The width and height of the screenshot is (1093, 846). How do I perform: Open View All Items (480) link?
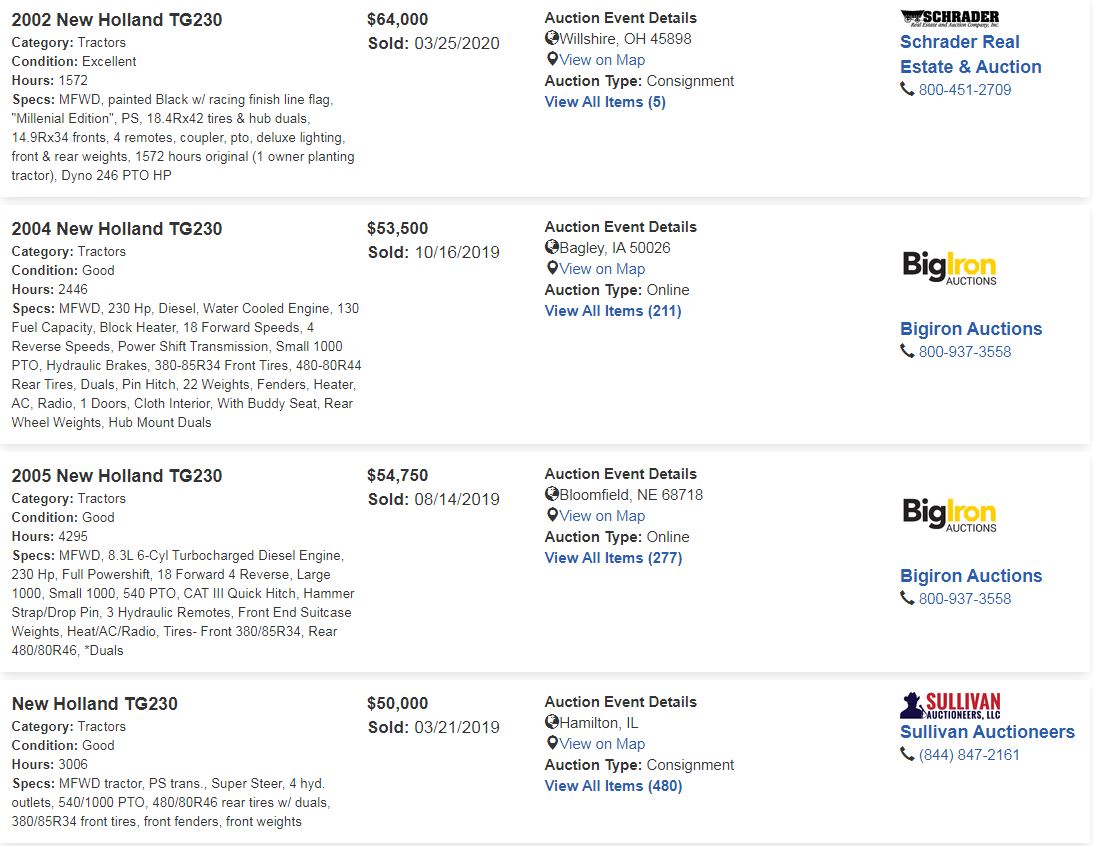[x=613, y=785]
